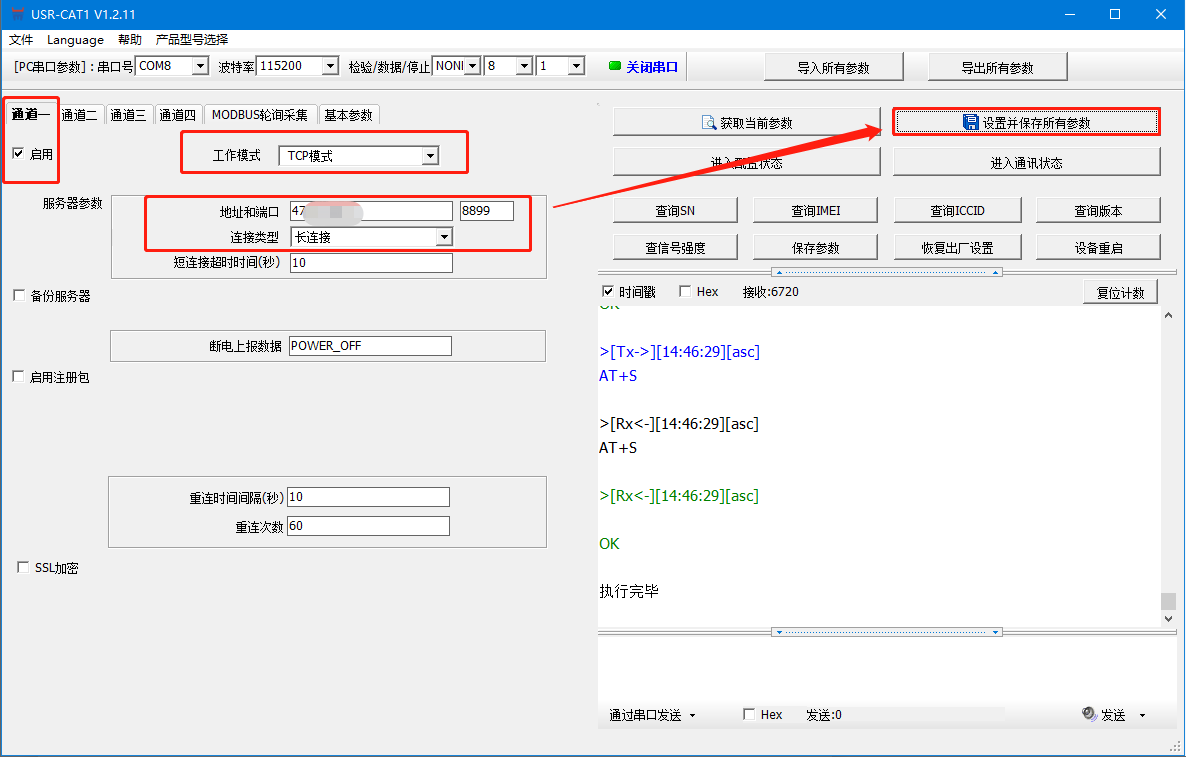Click the port field showing 8899
The width and height of the screenshot is (1186, 757).
pyautogui.click(x=486, y=211)
